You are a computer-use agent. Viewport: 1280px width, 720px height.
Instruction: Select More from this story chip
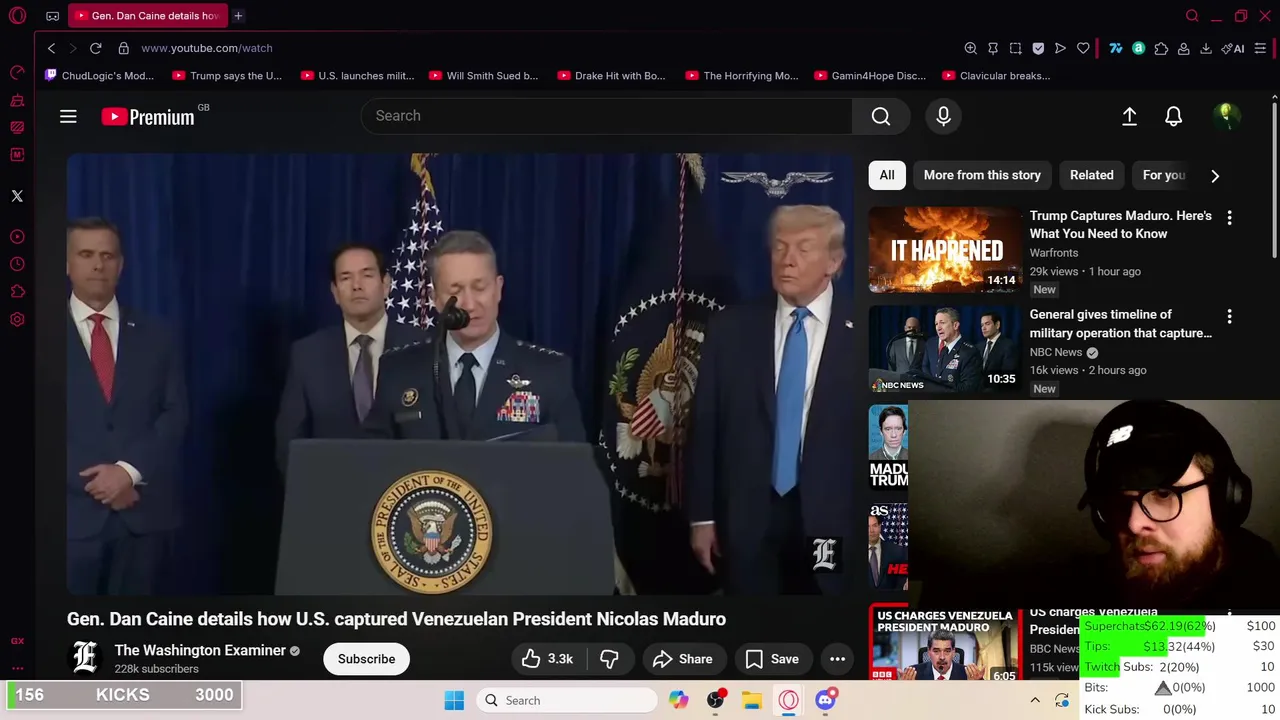(x=982, y=175)
